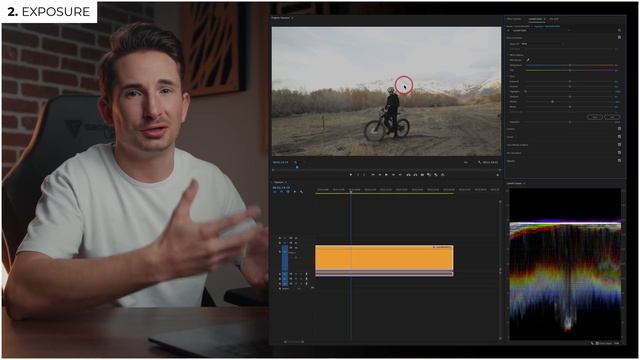
Task: Select the Effect Controls panel tab
Action: pyautogui.click(x=514, y=19)
